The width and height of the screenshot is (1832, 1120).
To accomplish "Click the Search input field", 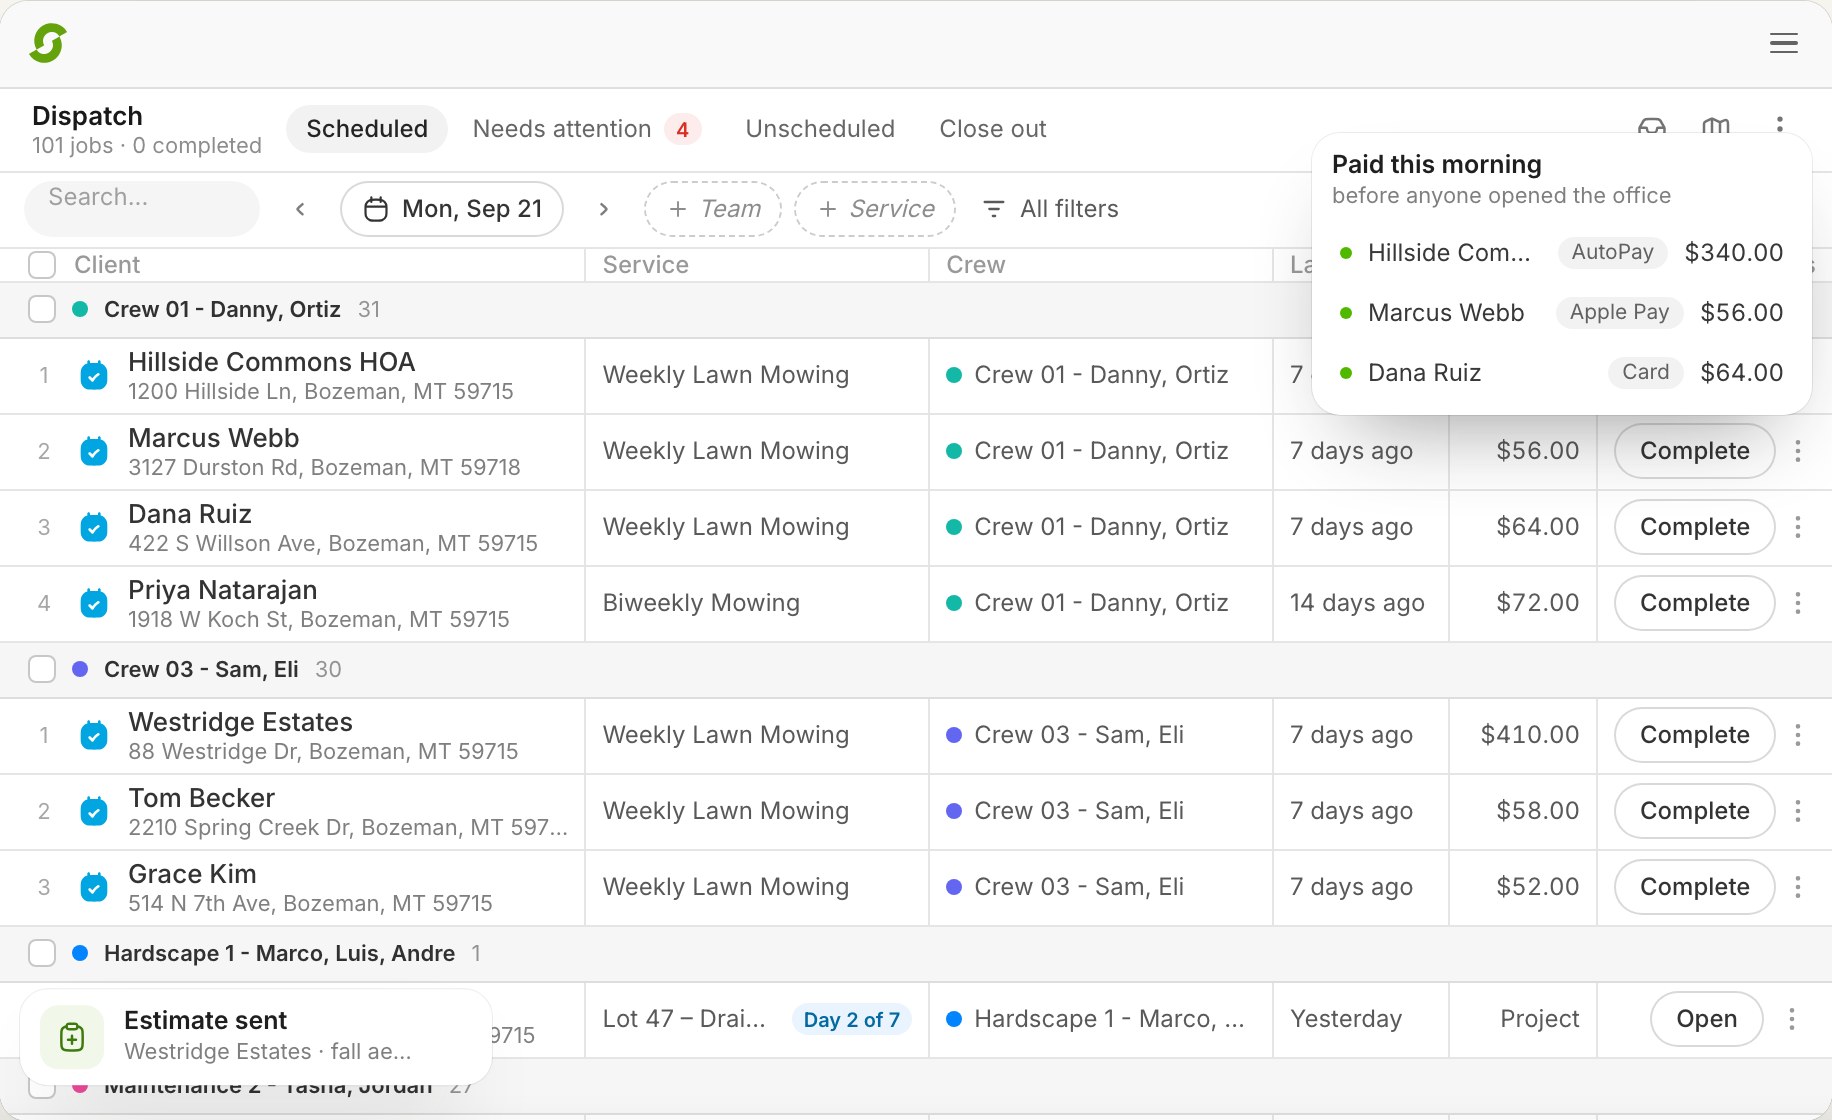I will pos(142,209).
